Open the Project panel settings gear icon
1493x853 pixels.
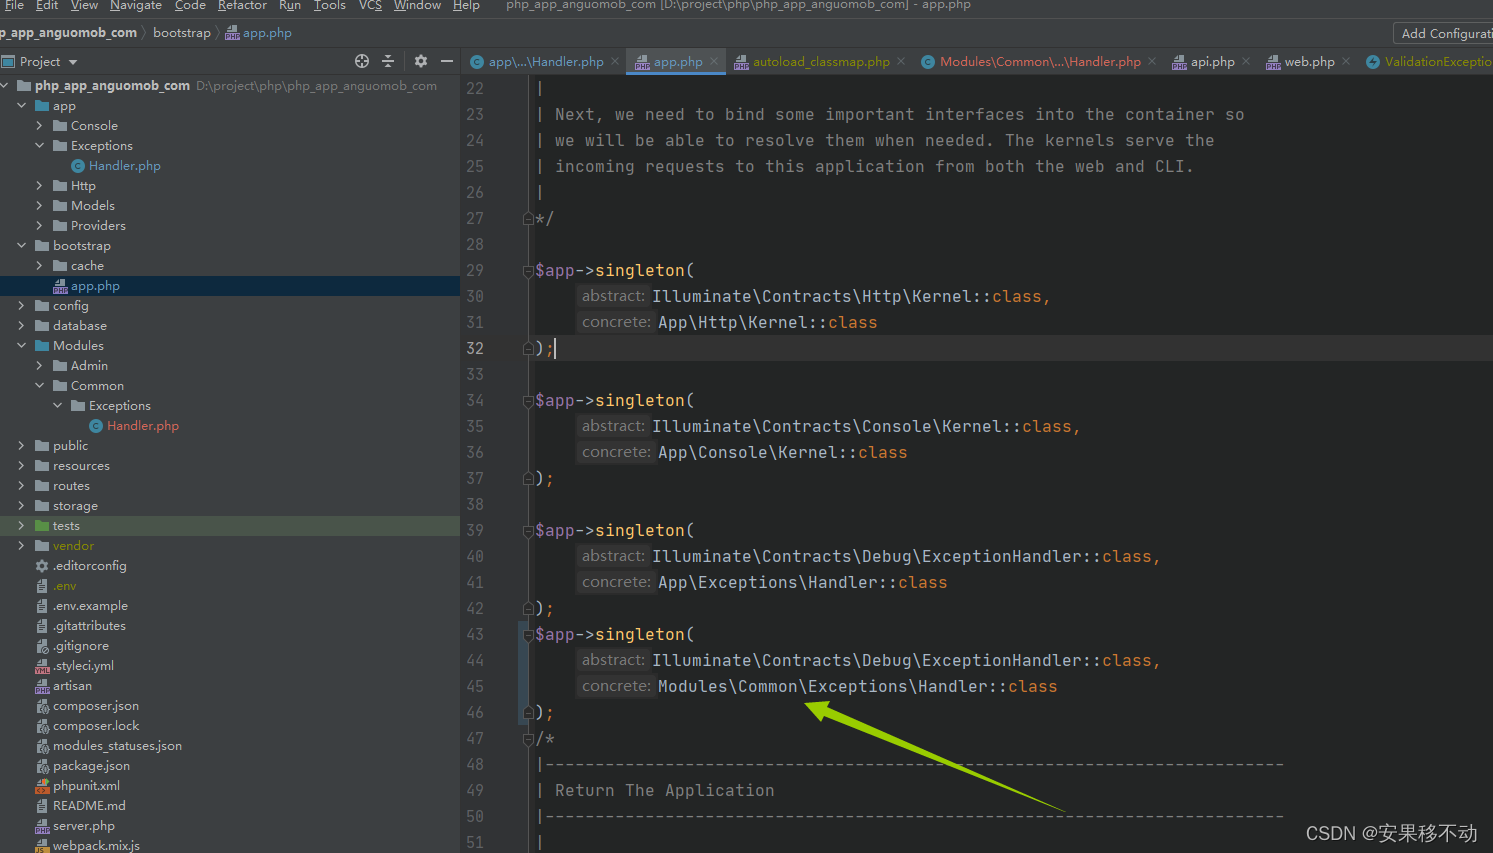(419, 61)
